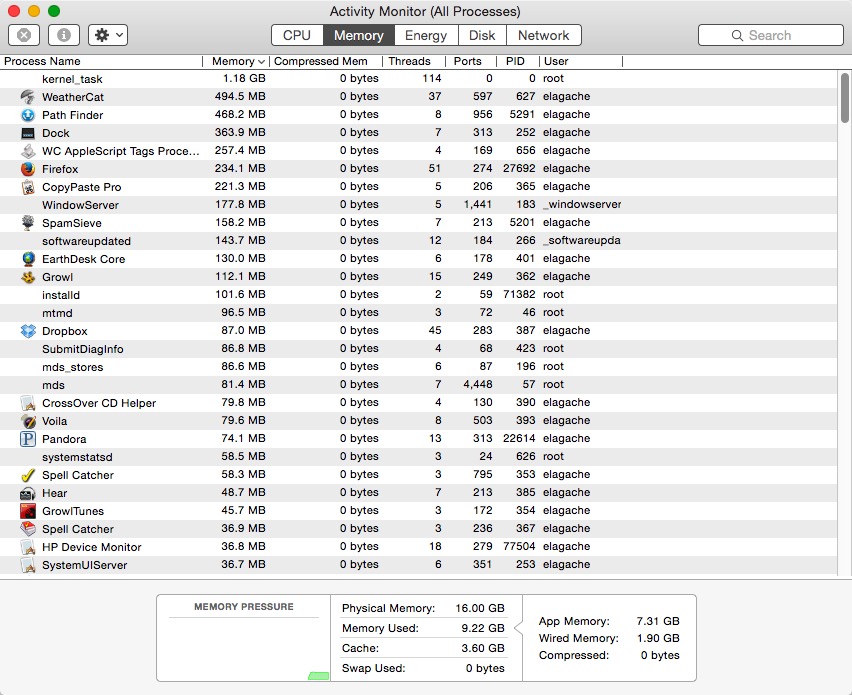Click the Memory Used 9.22 GB value
852x695 pixels.
tap(483, 628)
